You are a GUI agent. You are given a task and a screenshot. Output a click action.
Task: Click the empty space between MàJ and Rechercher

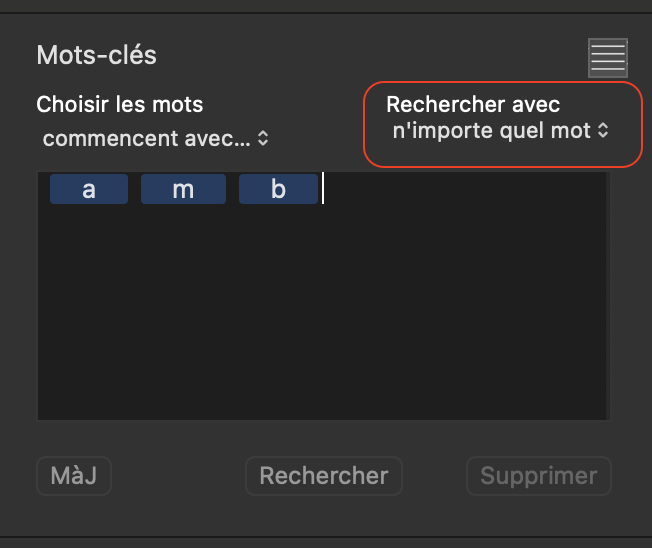pyautogui.click(x=178, y=476)
